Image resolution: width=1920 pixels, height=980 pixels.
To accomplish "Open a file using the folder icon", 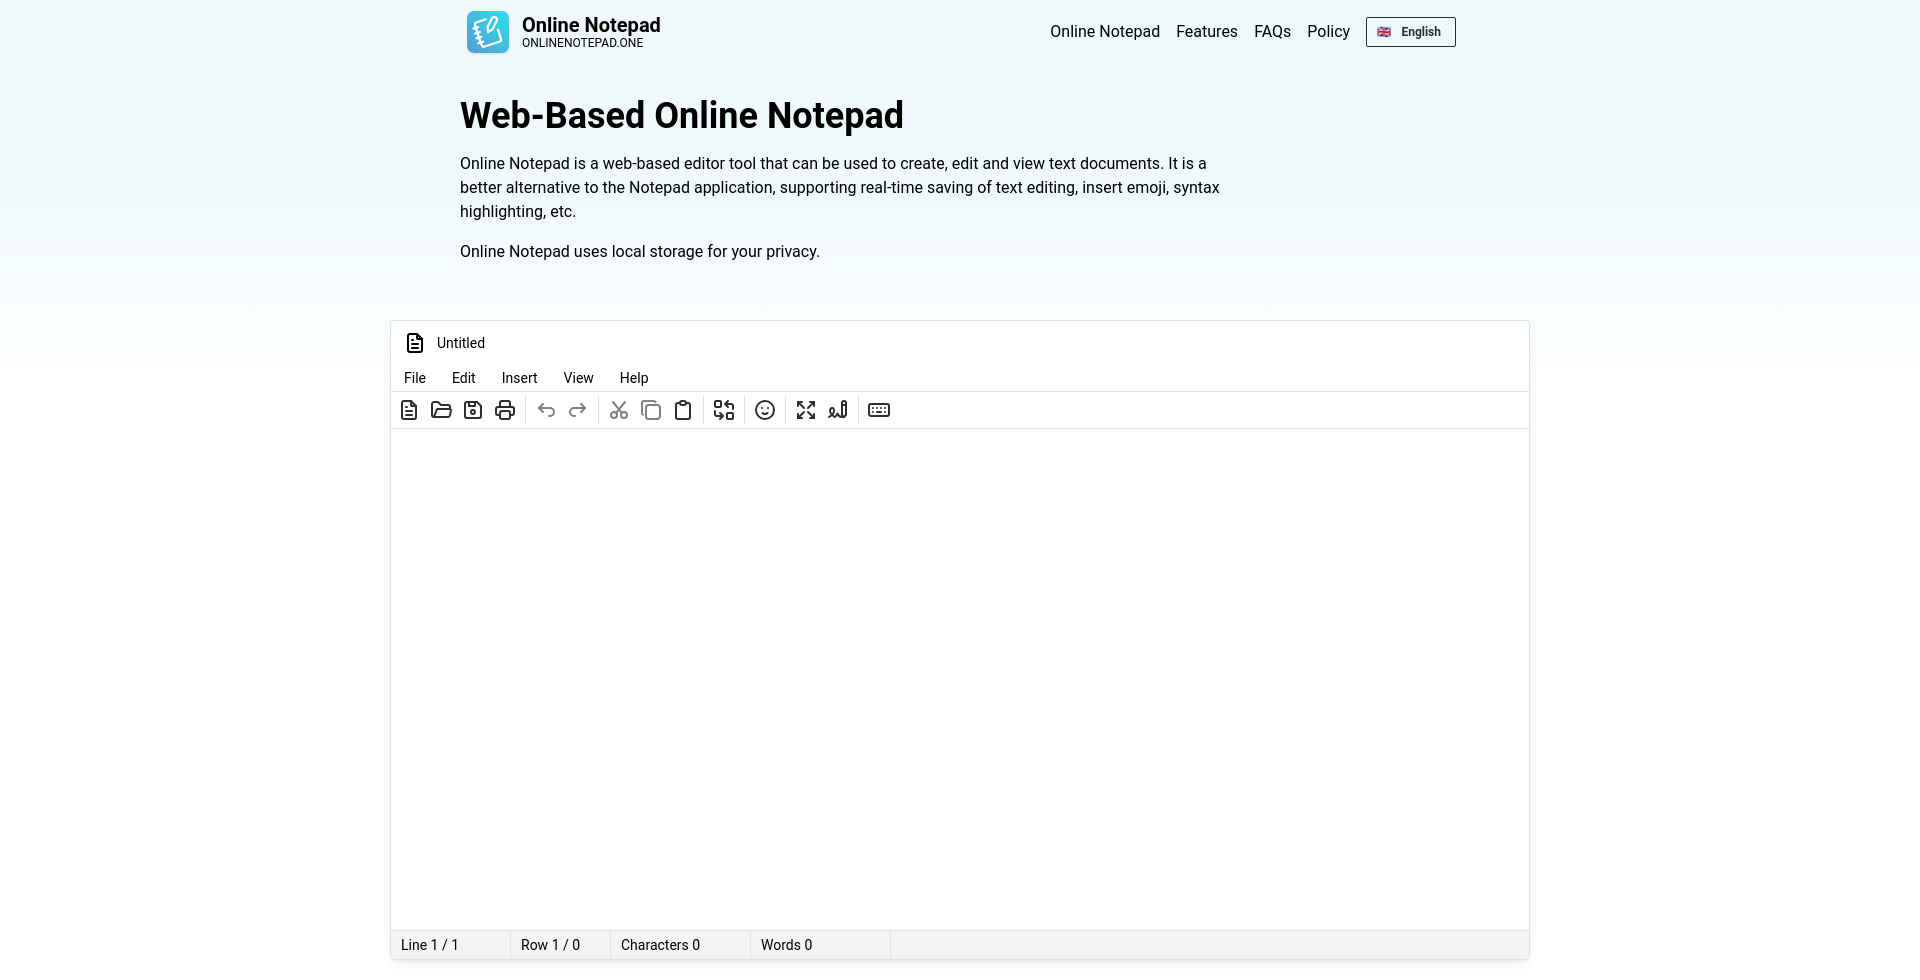I will coord(441,410).
